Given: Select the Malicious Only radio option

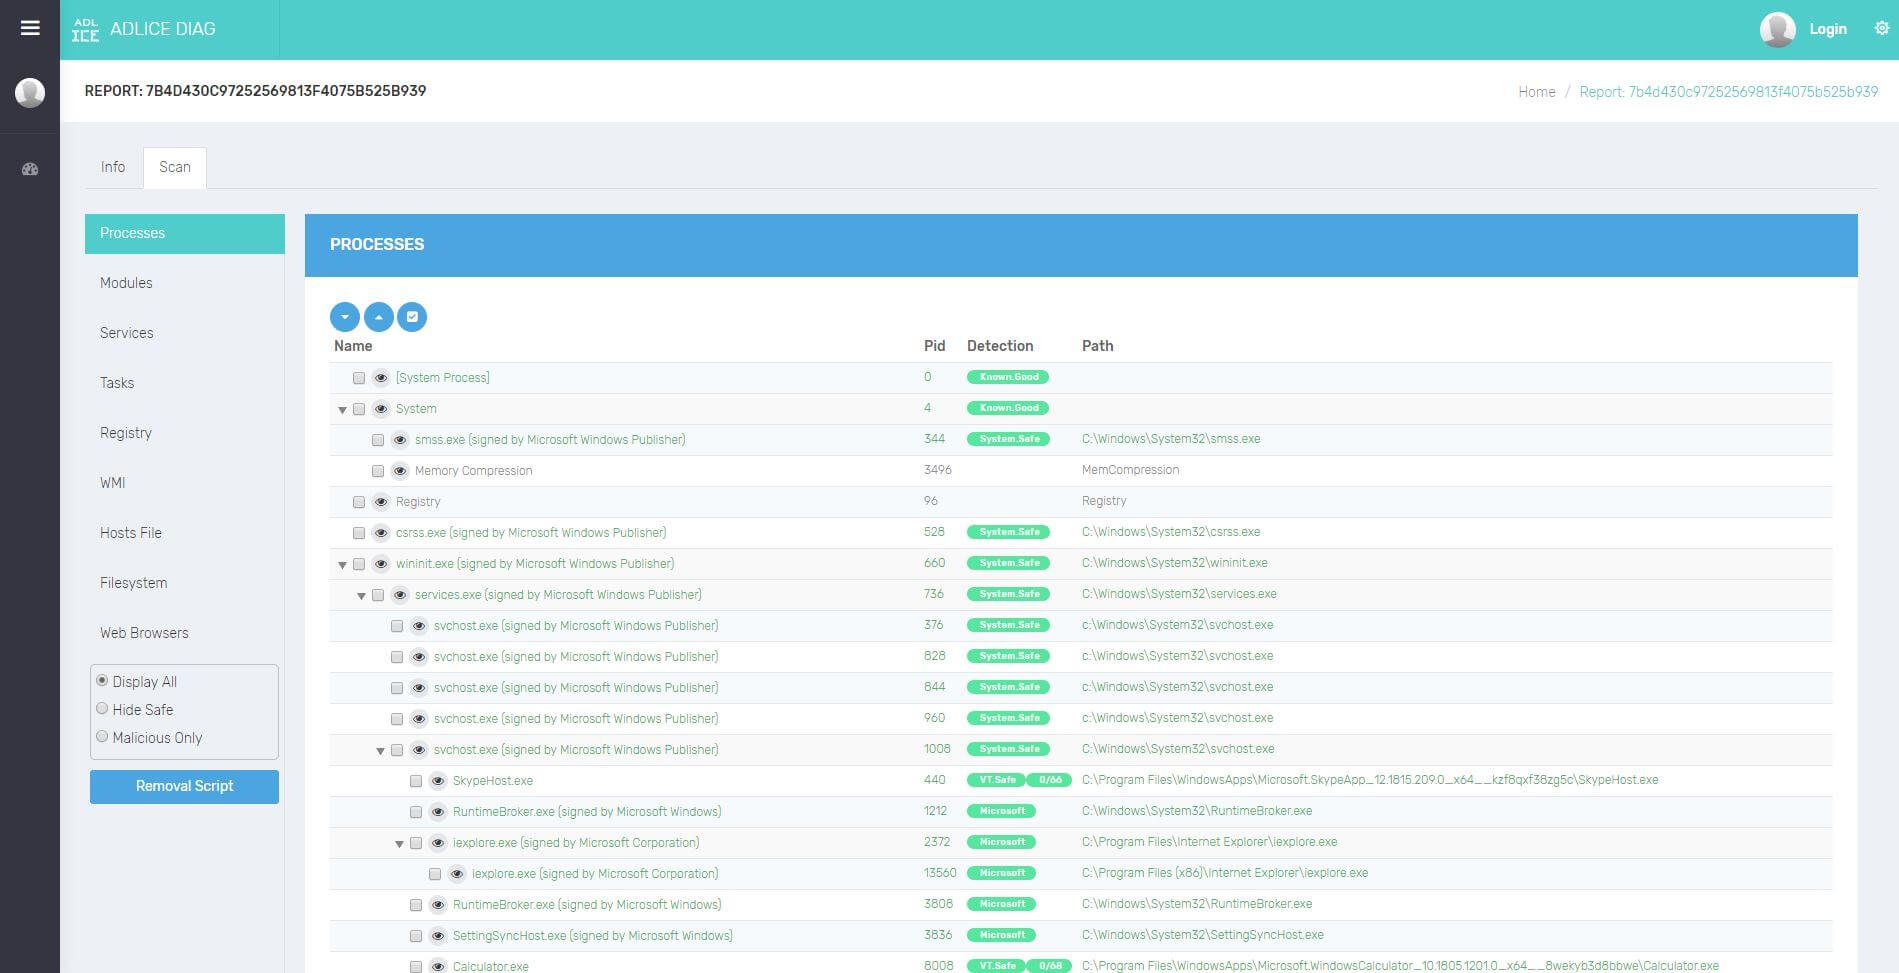Looking at the screenshot, I should [x=102, y=737].
